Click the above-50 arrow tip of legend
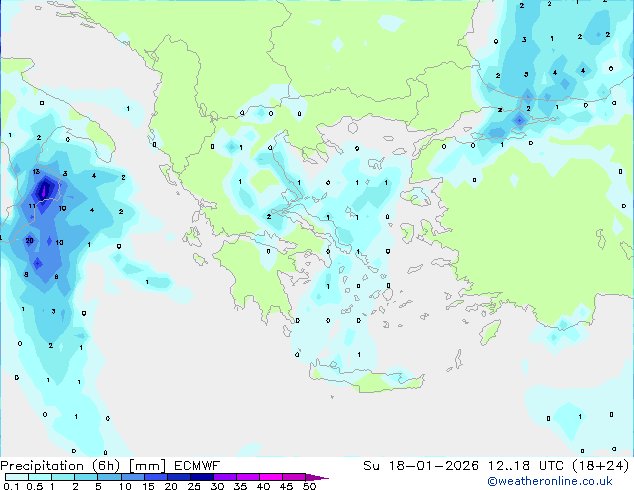Image resolution: width=634 pixels, height=490 pixels. pos(317,478)
